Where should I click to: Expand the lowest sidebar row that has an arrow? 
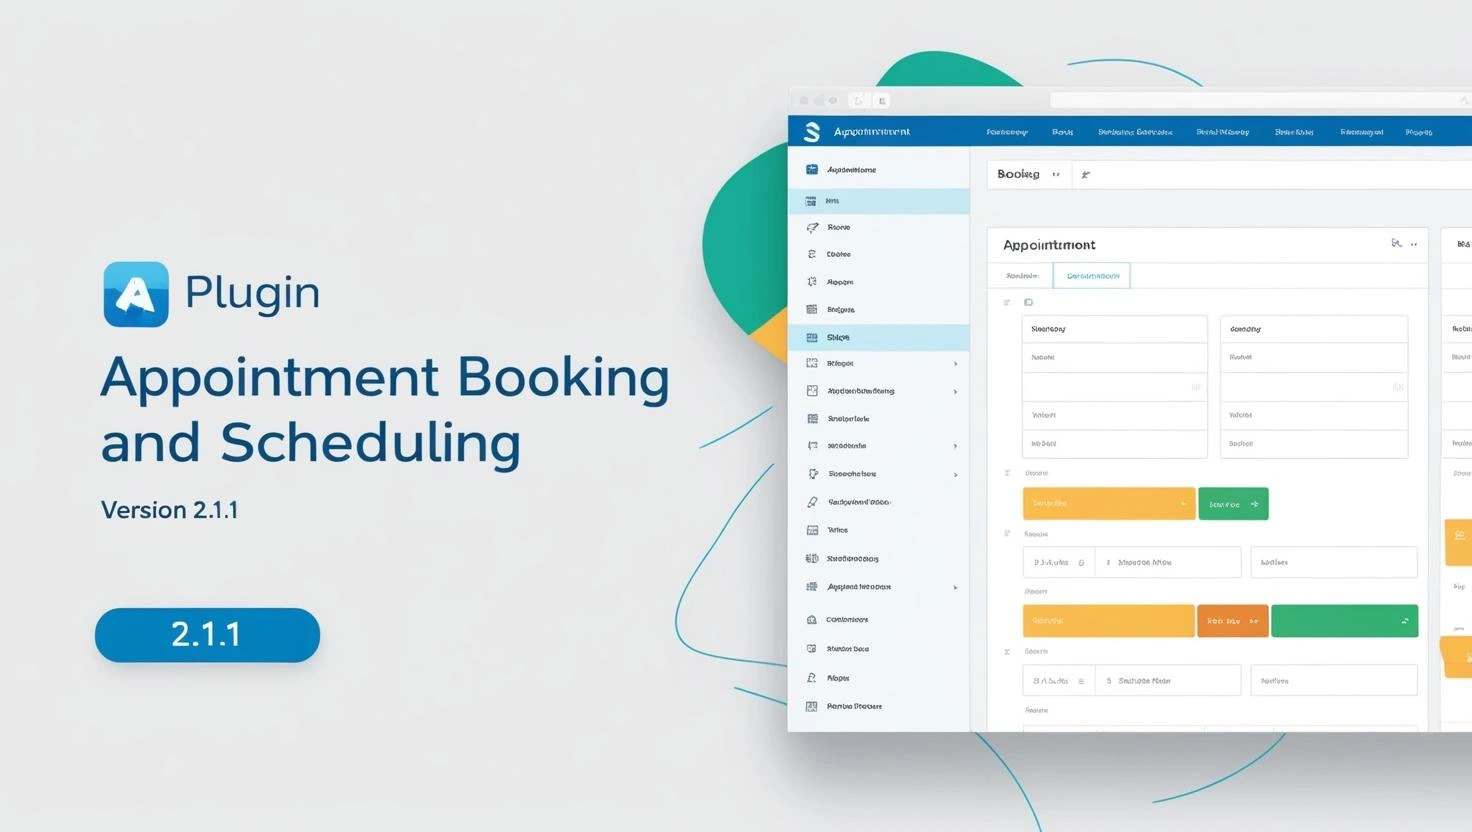pos(878,587)
